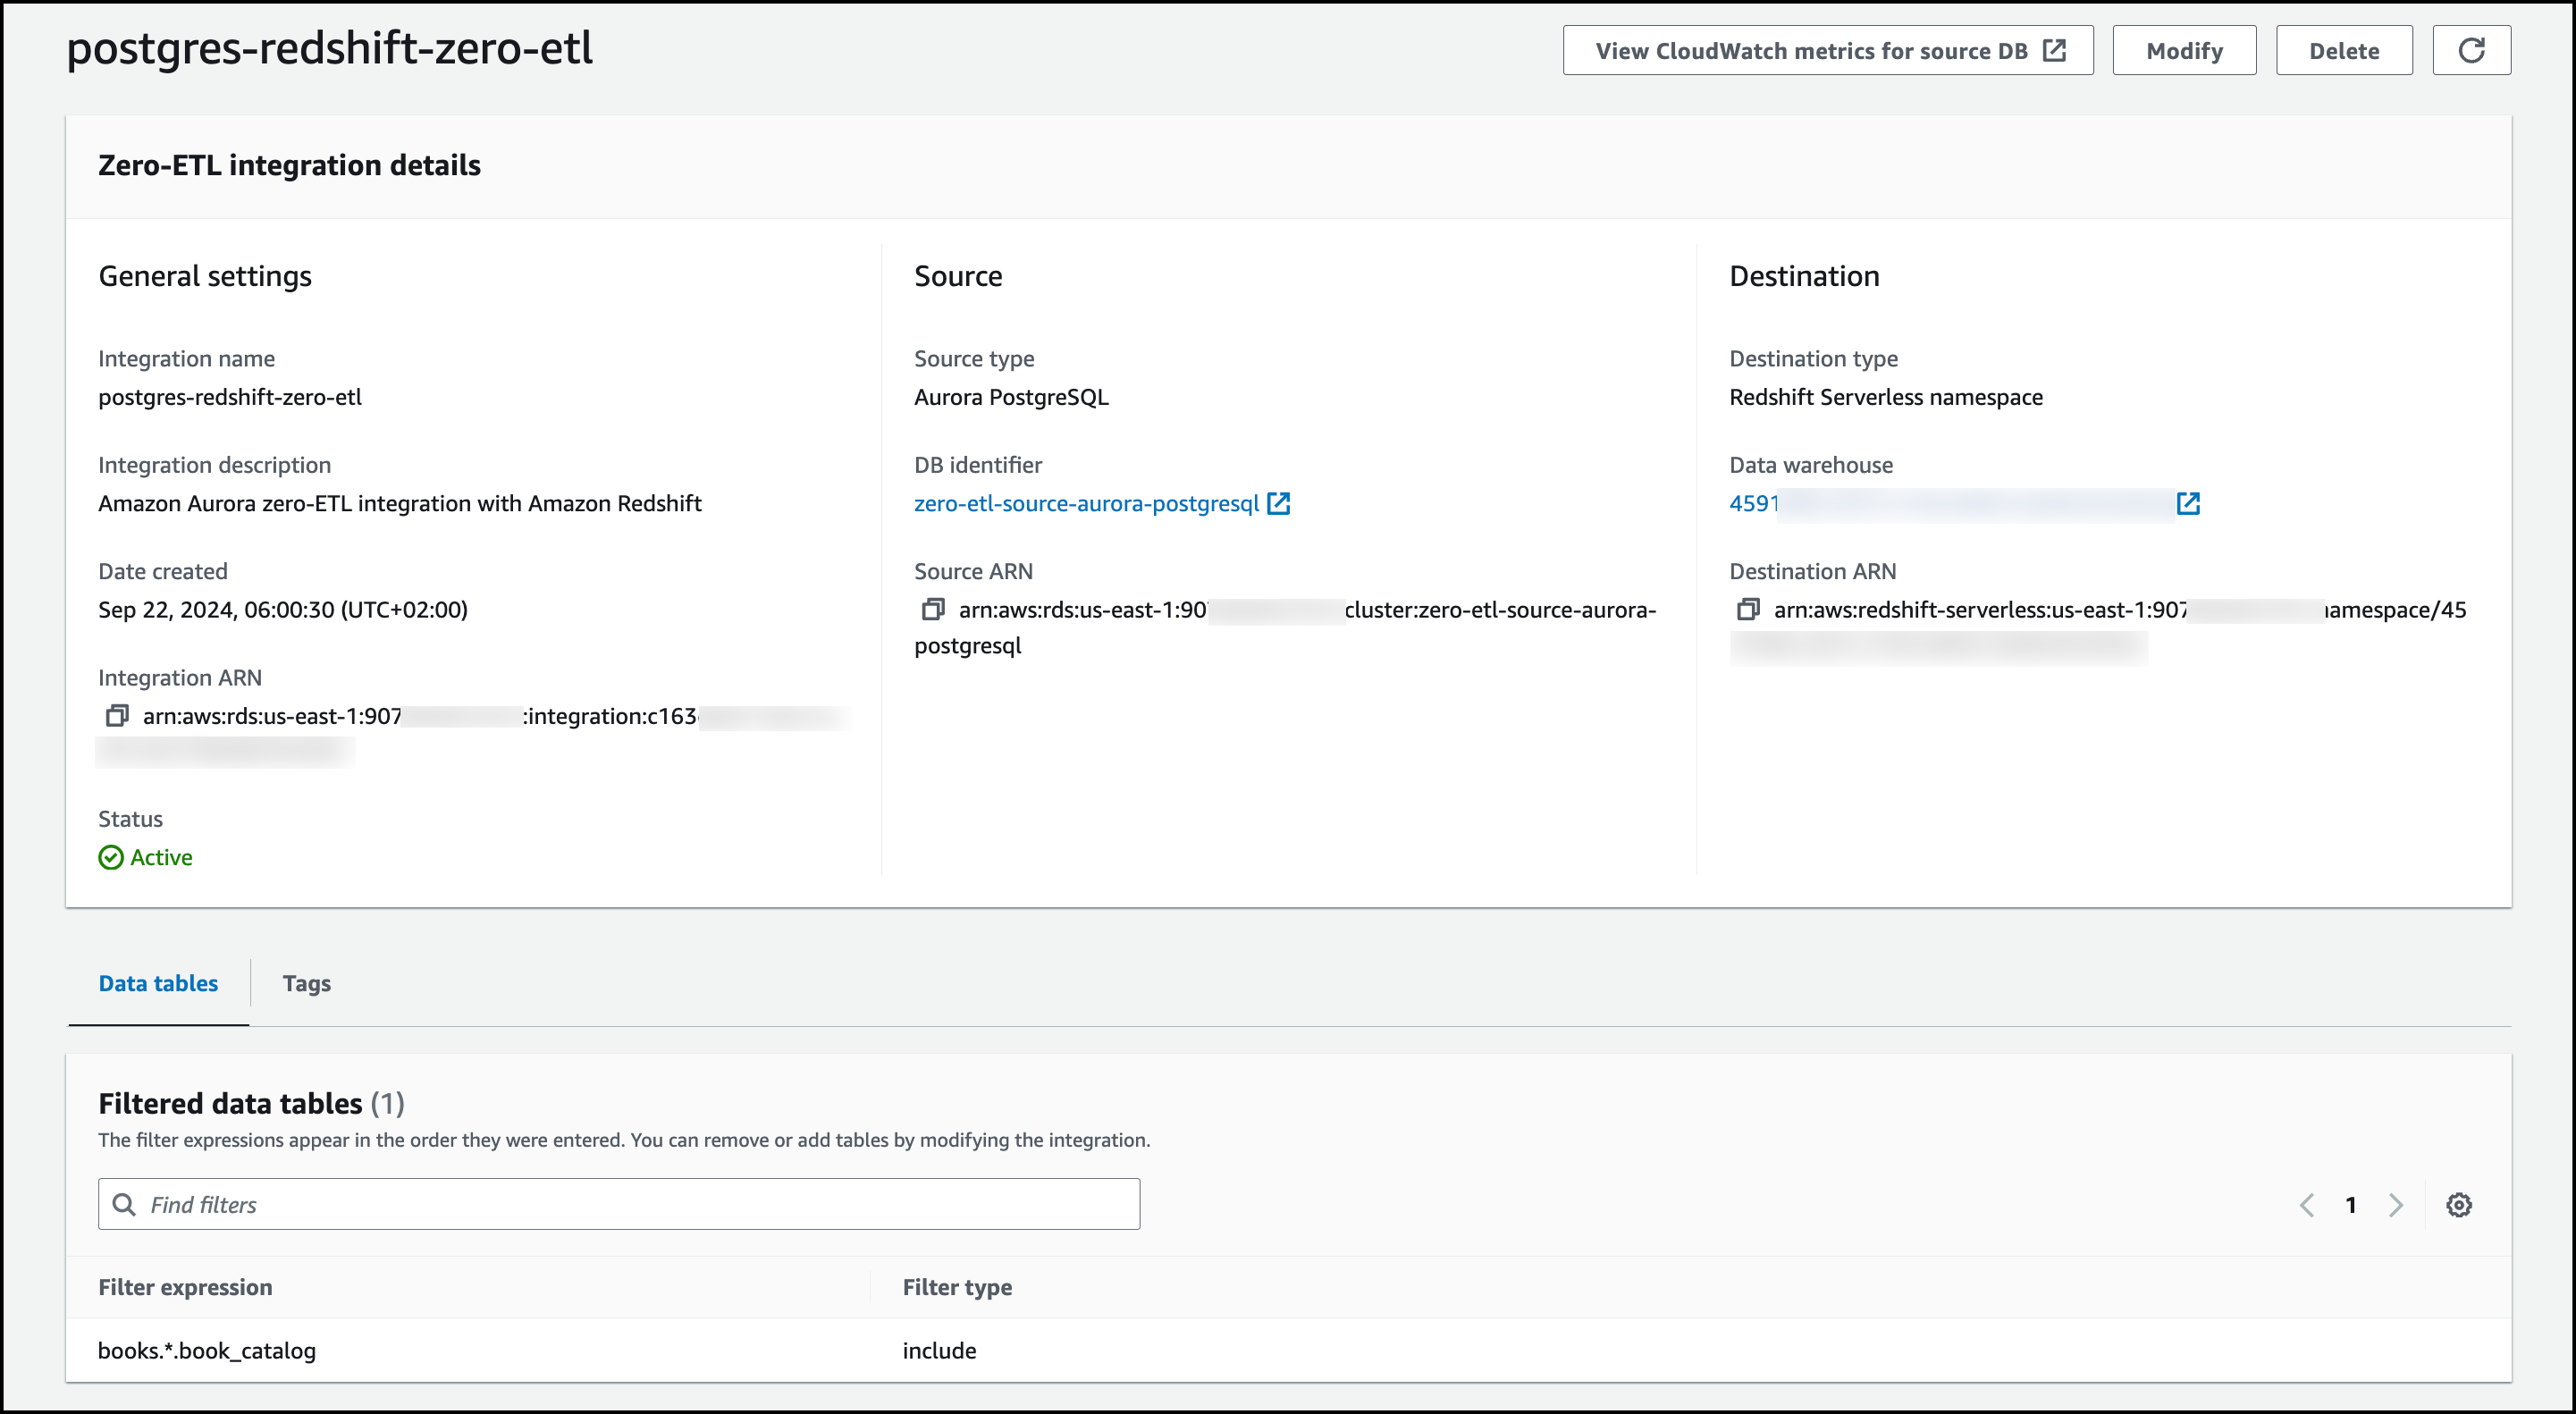Image resolution: width=2576 pixels, height=1414 pixels.
Task: Copy the Integration ARN via copy icon
Action: click(x=117, y=716)
